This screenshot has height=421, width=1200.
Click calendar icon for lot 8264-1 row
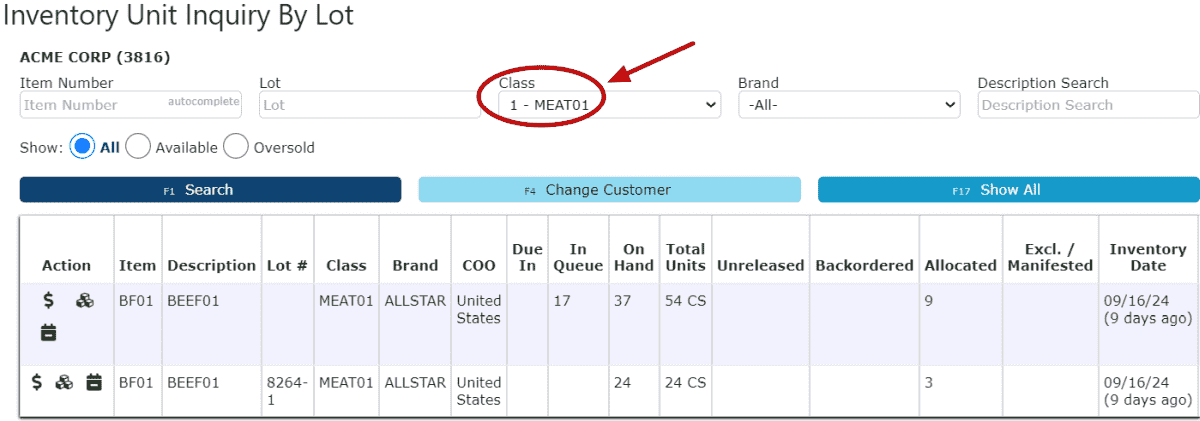94,381
